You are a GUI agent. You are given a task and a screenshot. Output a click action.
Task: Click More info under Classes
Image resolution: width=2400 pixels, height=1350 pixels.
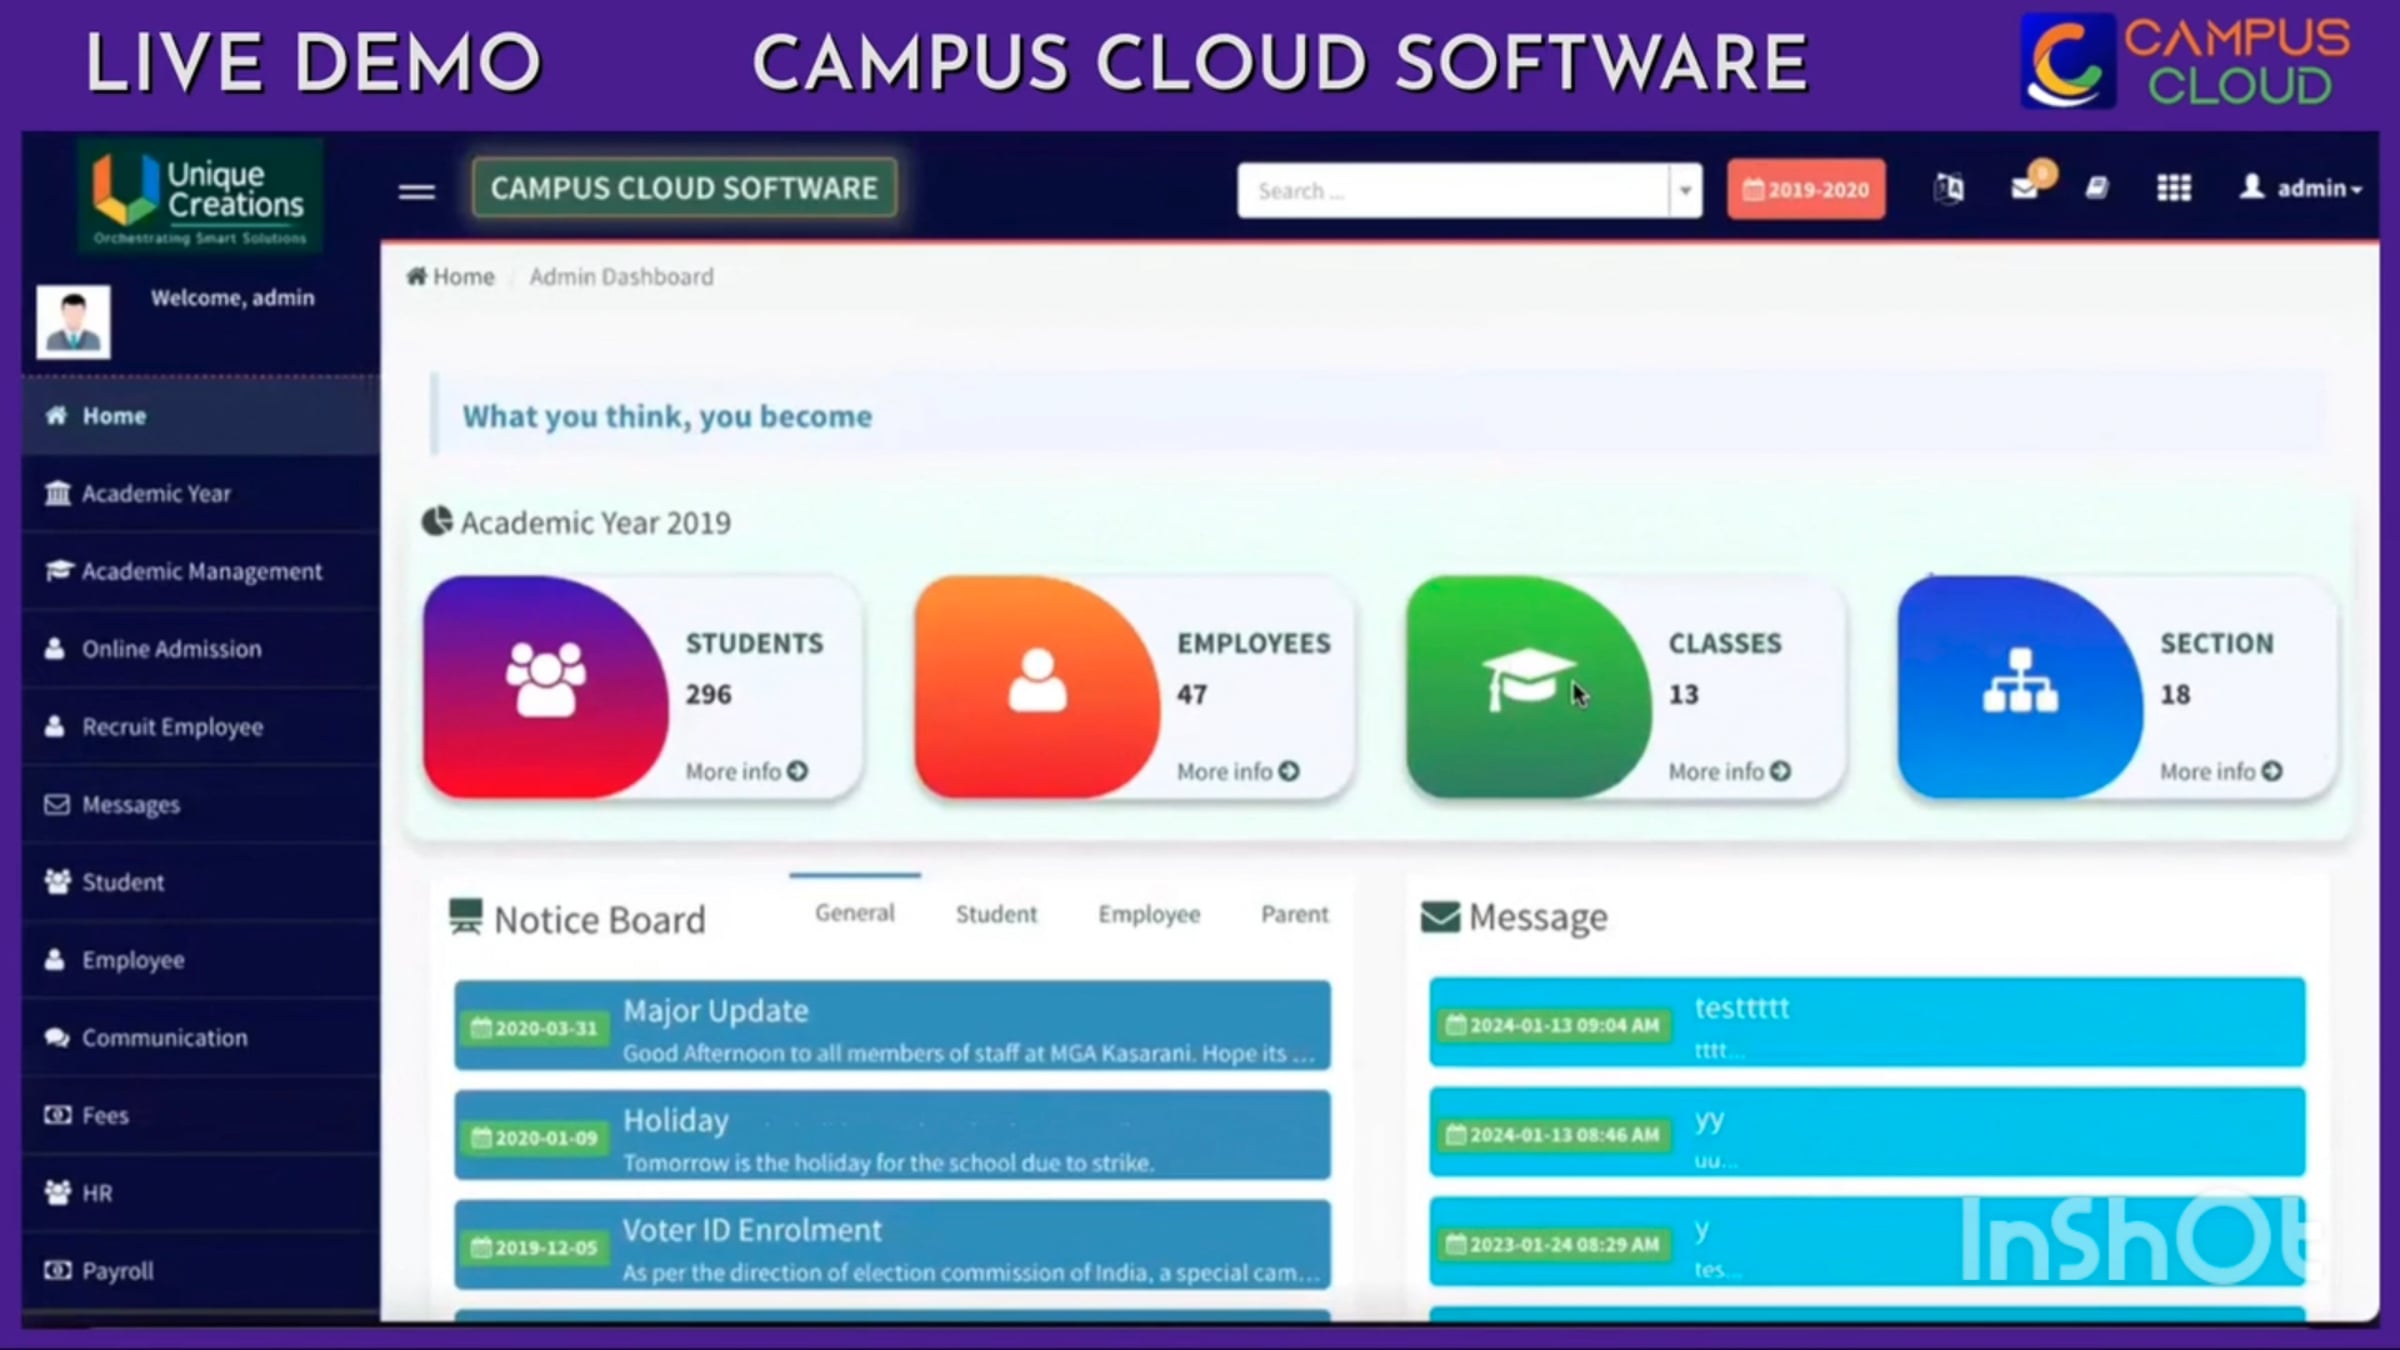pyautogui.click(x=1729, y=771)
